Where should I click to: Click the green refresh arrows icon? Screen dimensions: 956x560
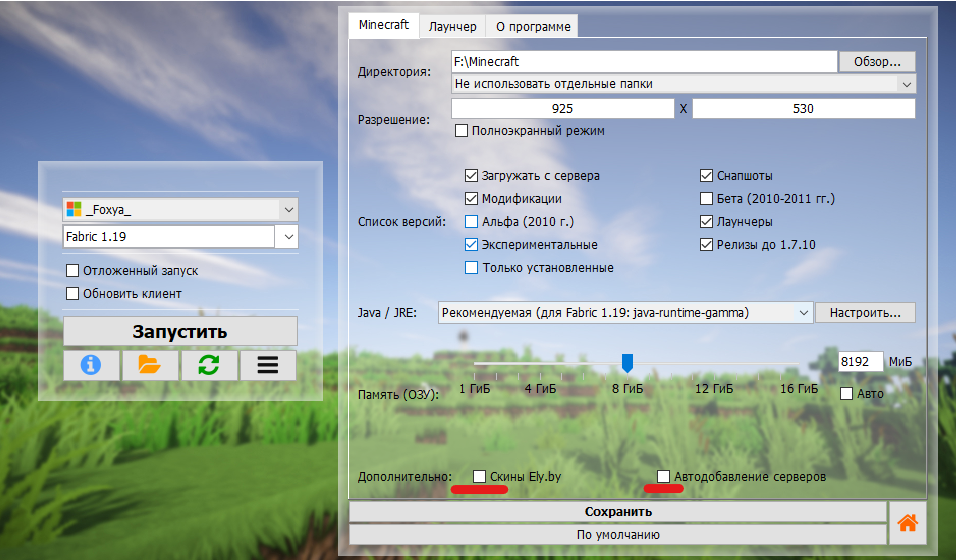[x=208, y=365]
